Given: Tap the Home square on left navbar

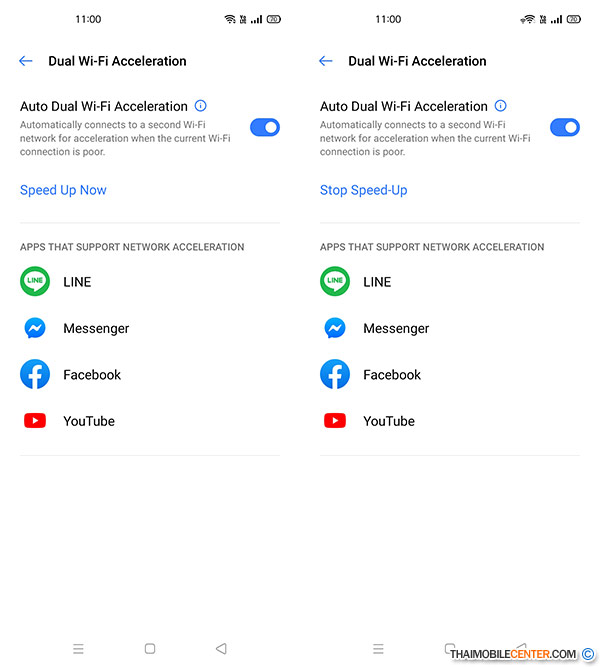Looking at the screenshot, I should pyautogui.click(x=150, y=649).
